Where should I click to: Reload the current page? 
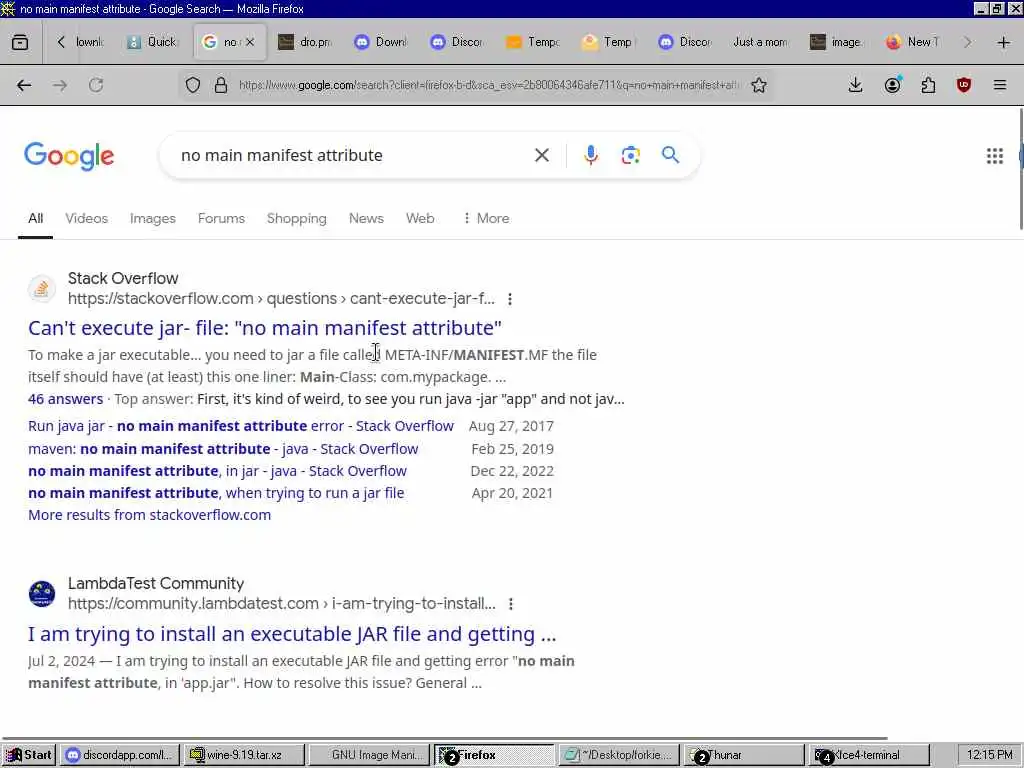point(96,85)
